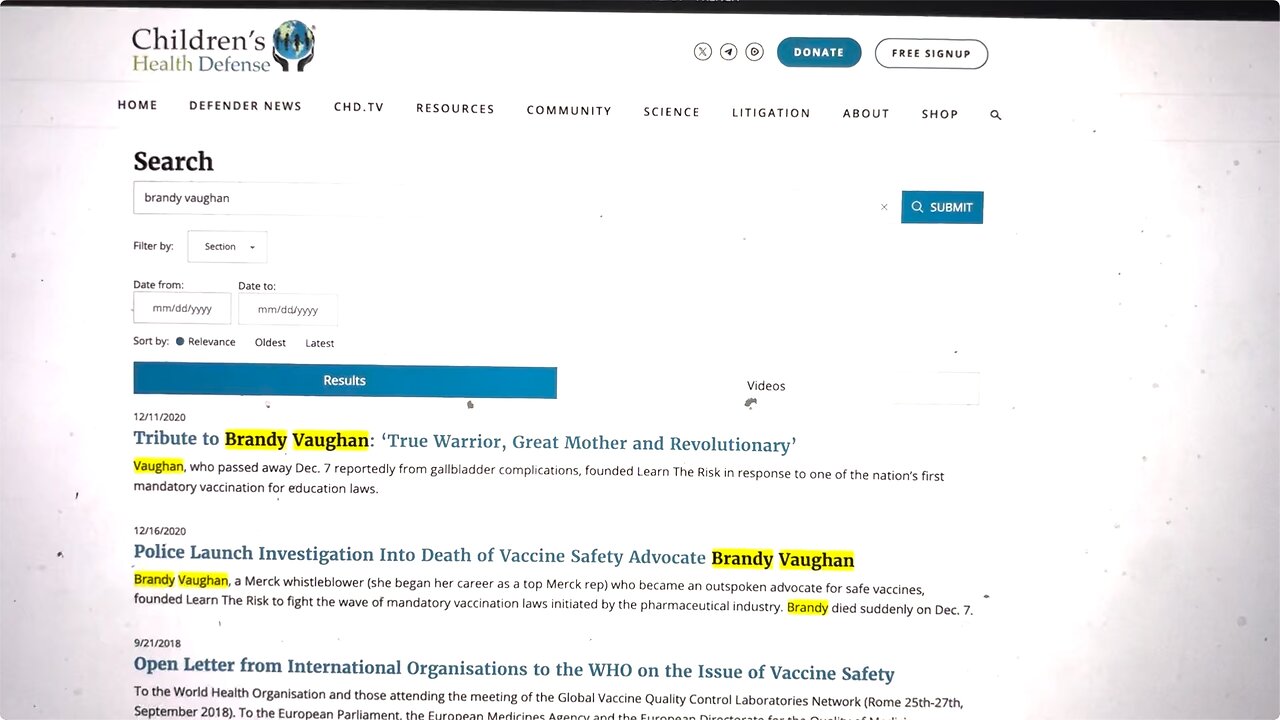The height and width of the screenshot is (720, 1280).
Task: Open the X (Twitter) social icon
Action: tap(703, 52)
